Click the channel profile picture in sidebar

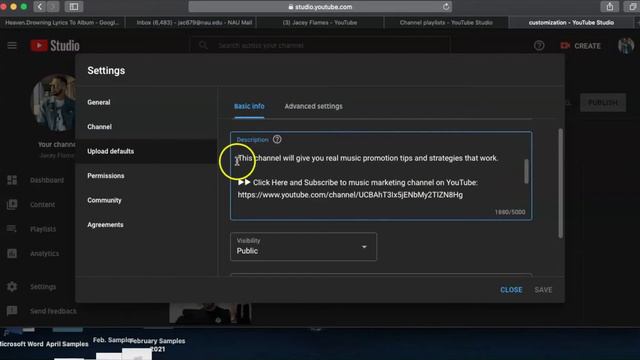click(53, 102)
